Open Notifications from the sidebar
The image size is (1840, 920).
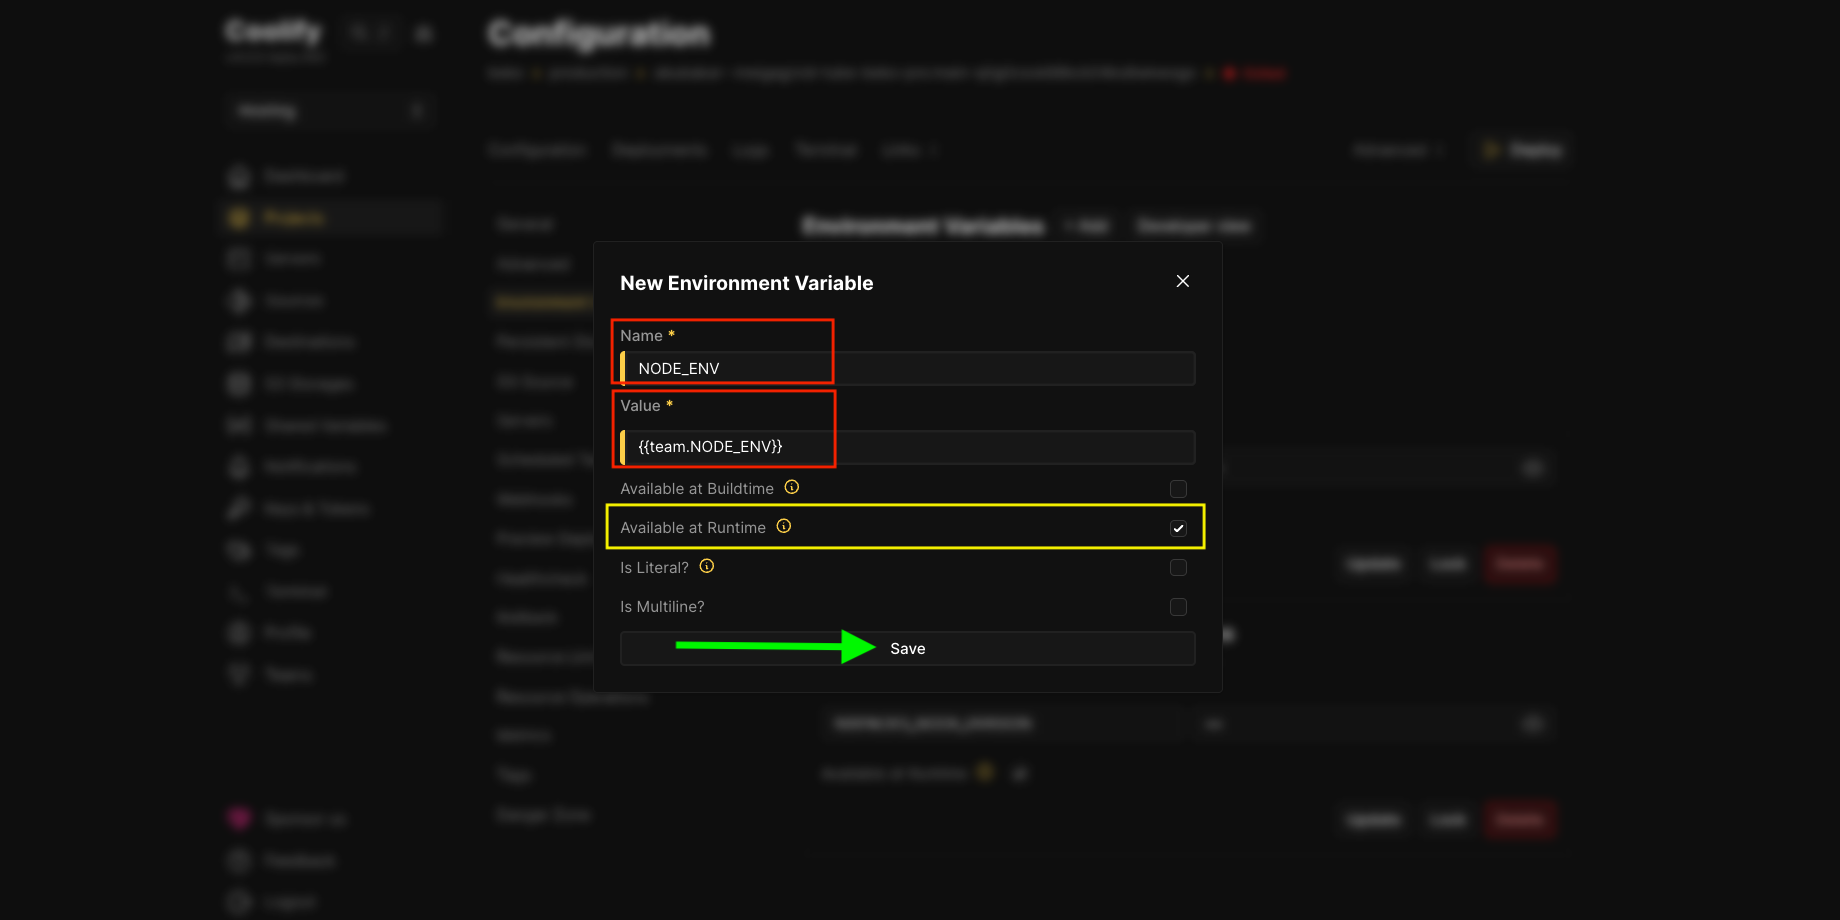[308, 466]
